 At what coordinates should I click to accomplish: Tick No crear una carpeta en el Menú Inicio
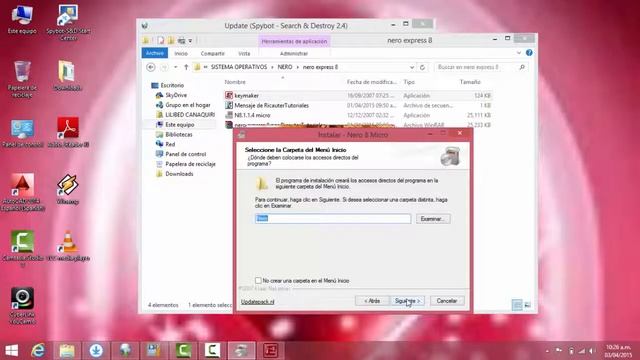(258, 280)
